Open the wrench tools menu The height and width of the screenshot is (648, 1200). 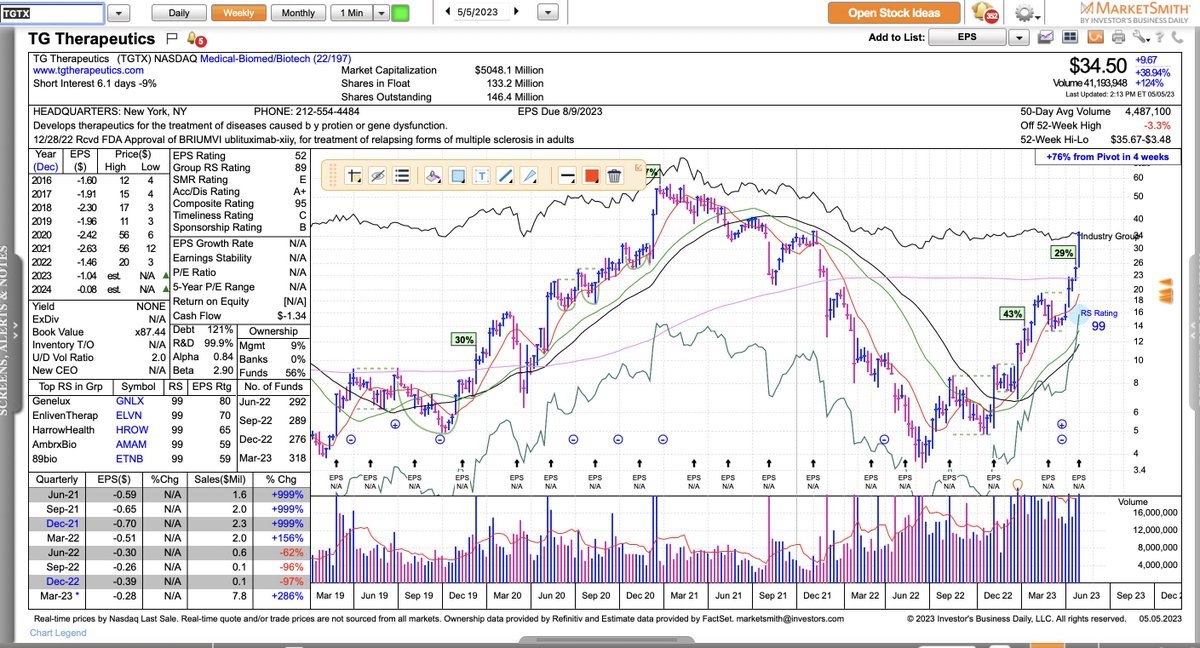point(1143,38)
